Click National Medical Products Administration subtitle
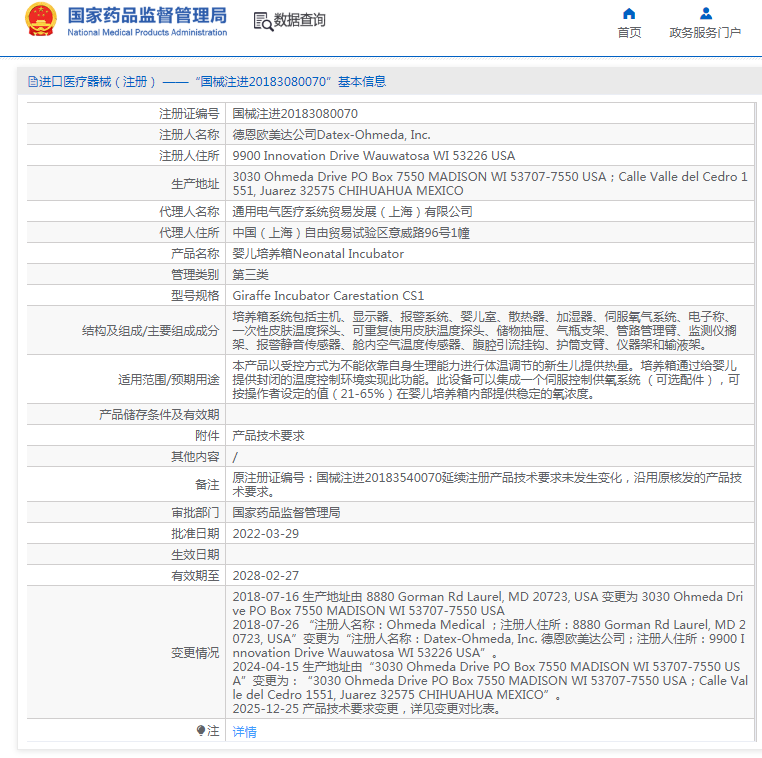This screenshot has width=762, height=758. tap(147, 33)
